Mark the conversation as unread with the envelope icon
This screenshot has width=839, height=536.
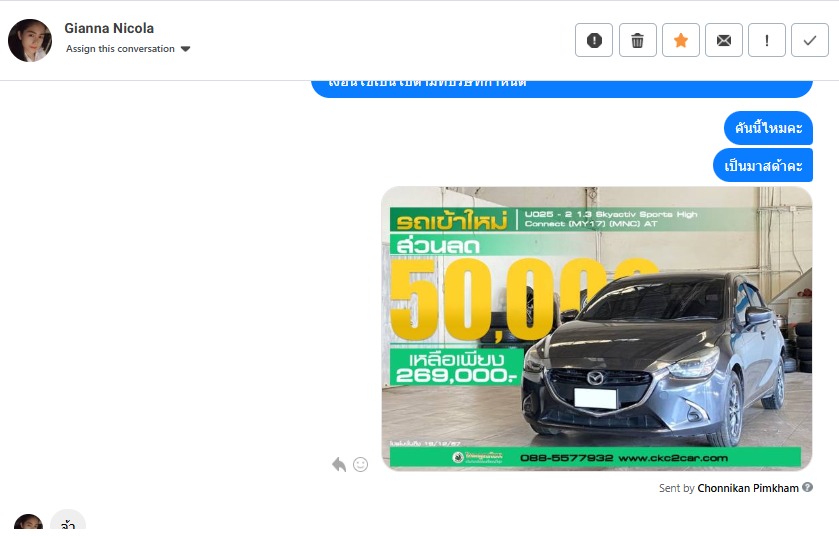723,40
